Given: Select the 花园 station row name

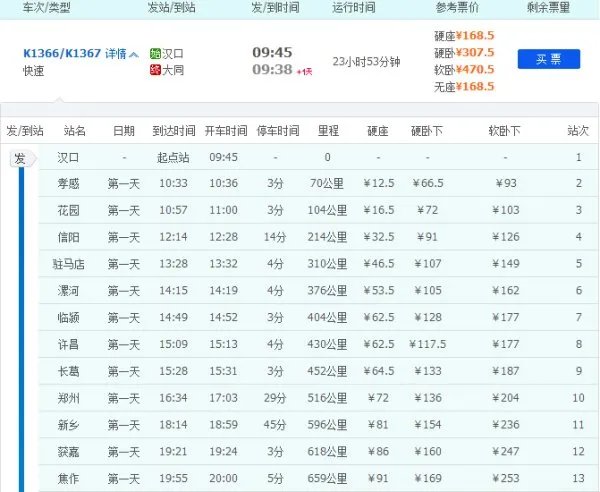Looking at the screenshot, I should (x=68, y=210).
